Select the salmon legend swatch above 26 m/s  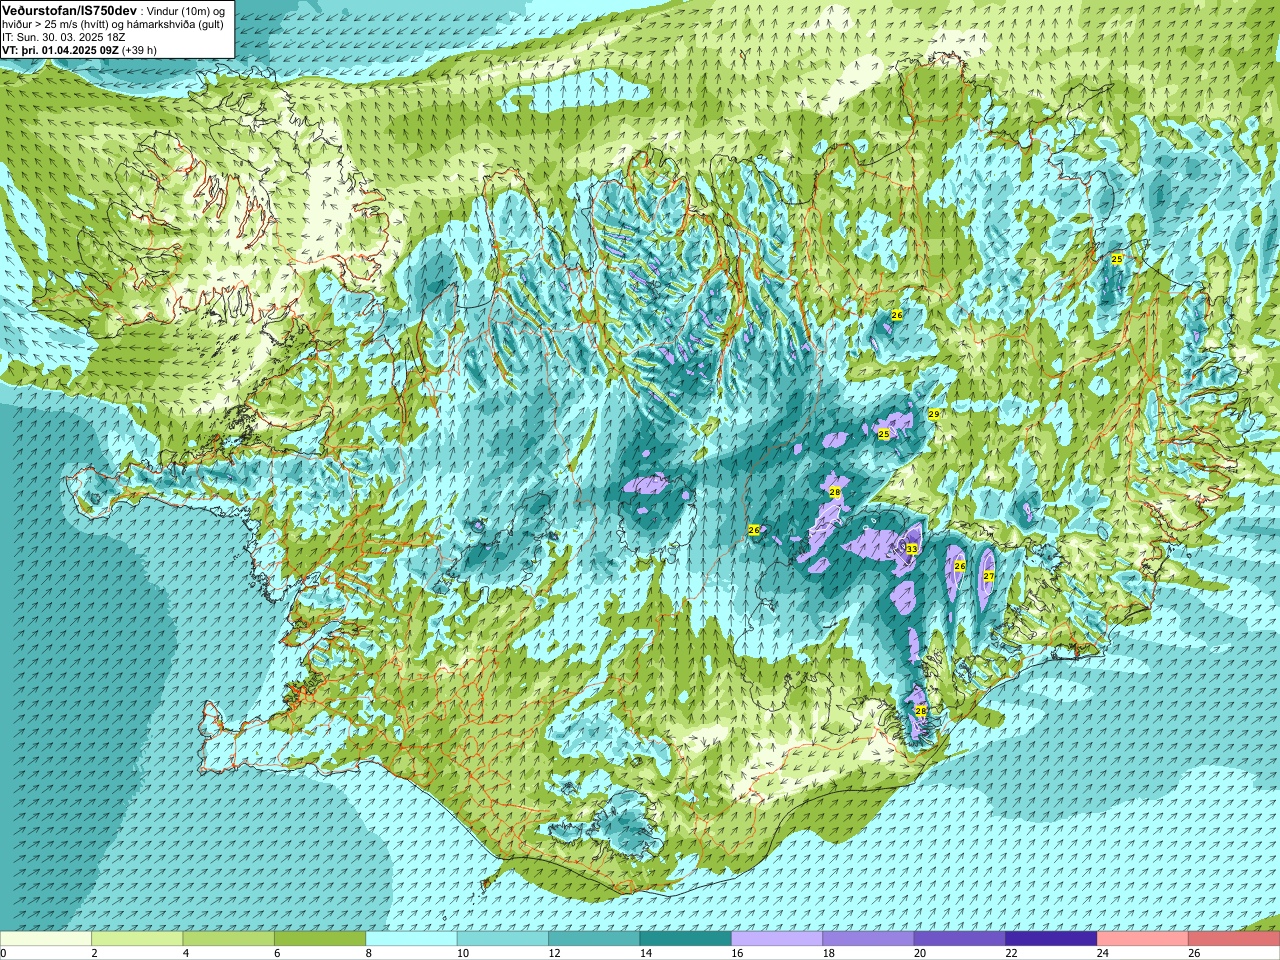pyautogui.click(x=1234, y=940)
